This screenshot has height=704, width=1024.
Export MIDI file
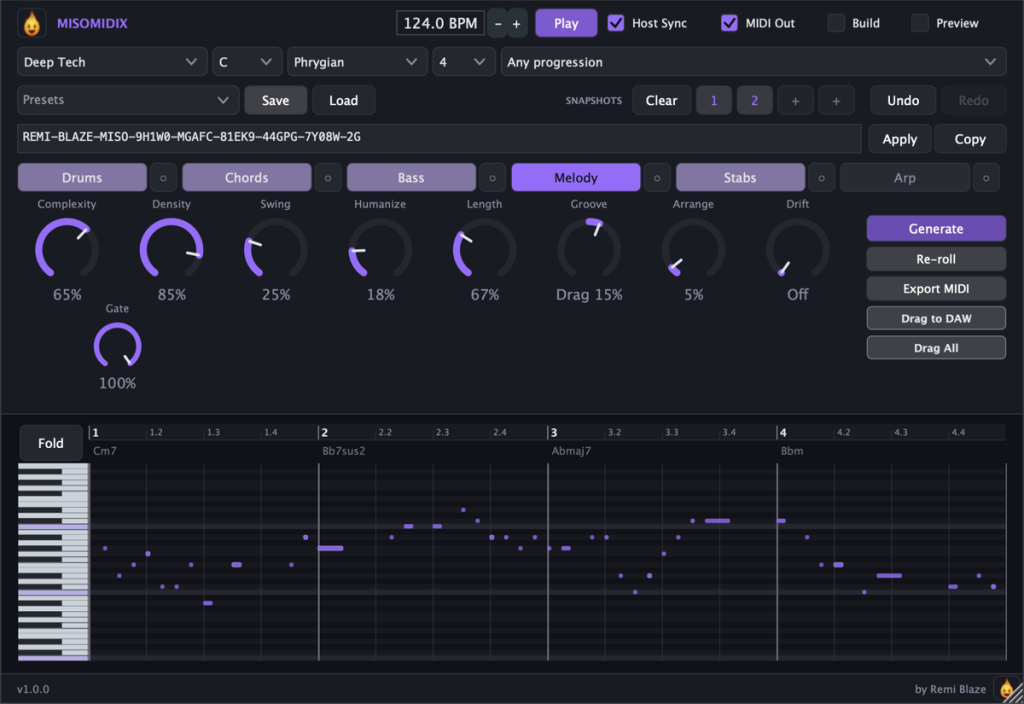pyautogui.click(x=936, y=289)
